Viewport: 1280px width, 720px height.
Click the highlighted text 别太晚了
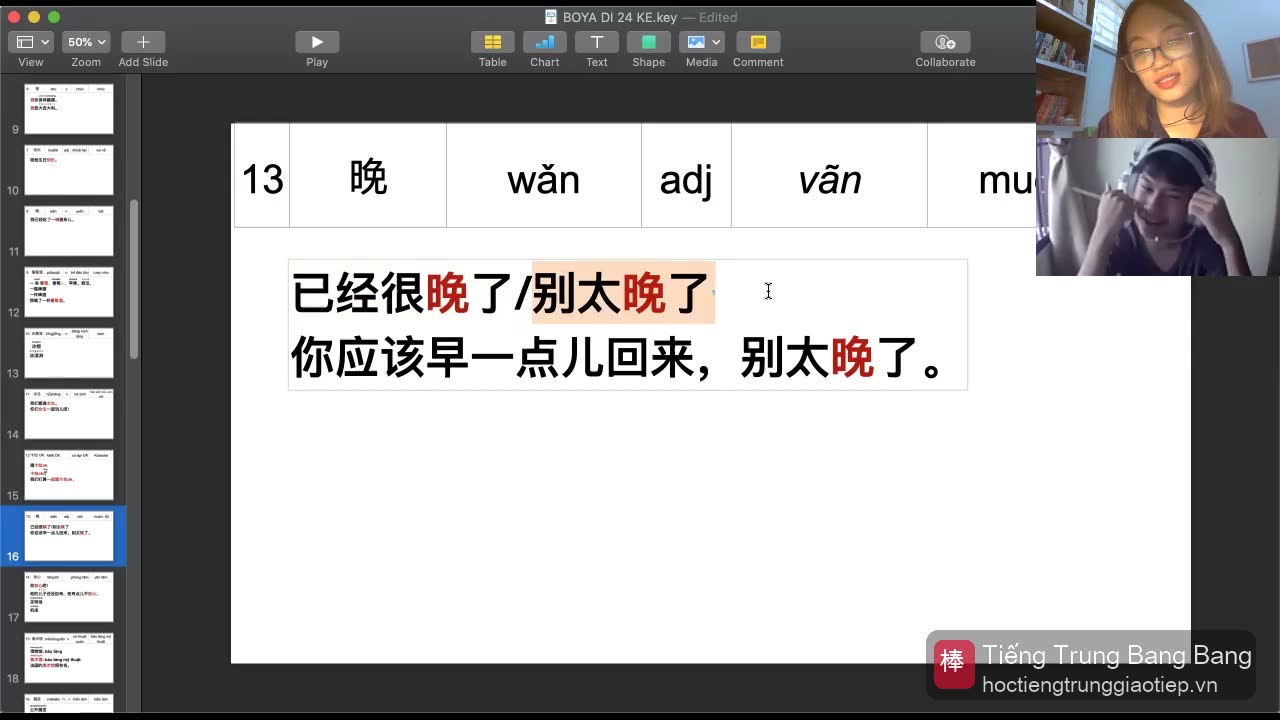pyautogui.click(x=622, y=294)
